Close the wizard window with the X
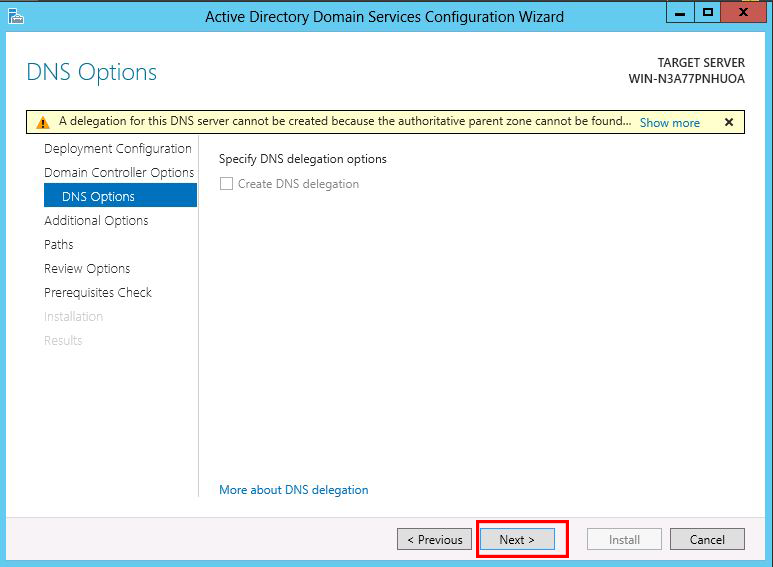 (x=743, y=12)
